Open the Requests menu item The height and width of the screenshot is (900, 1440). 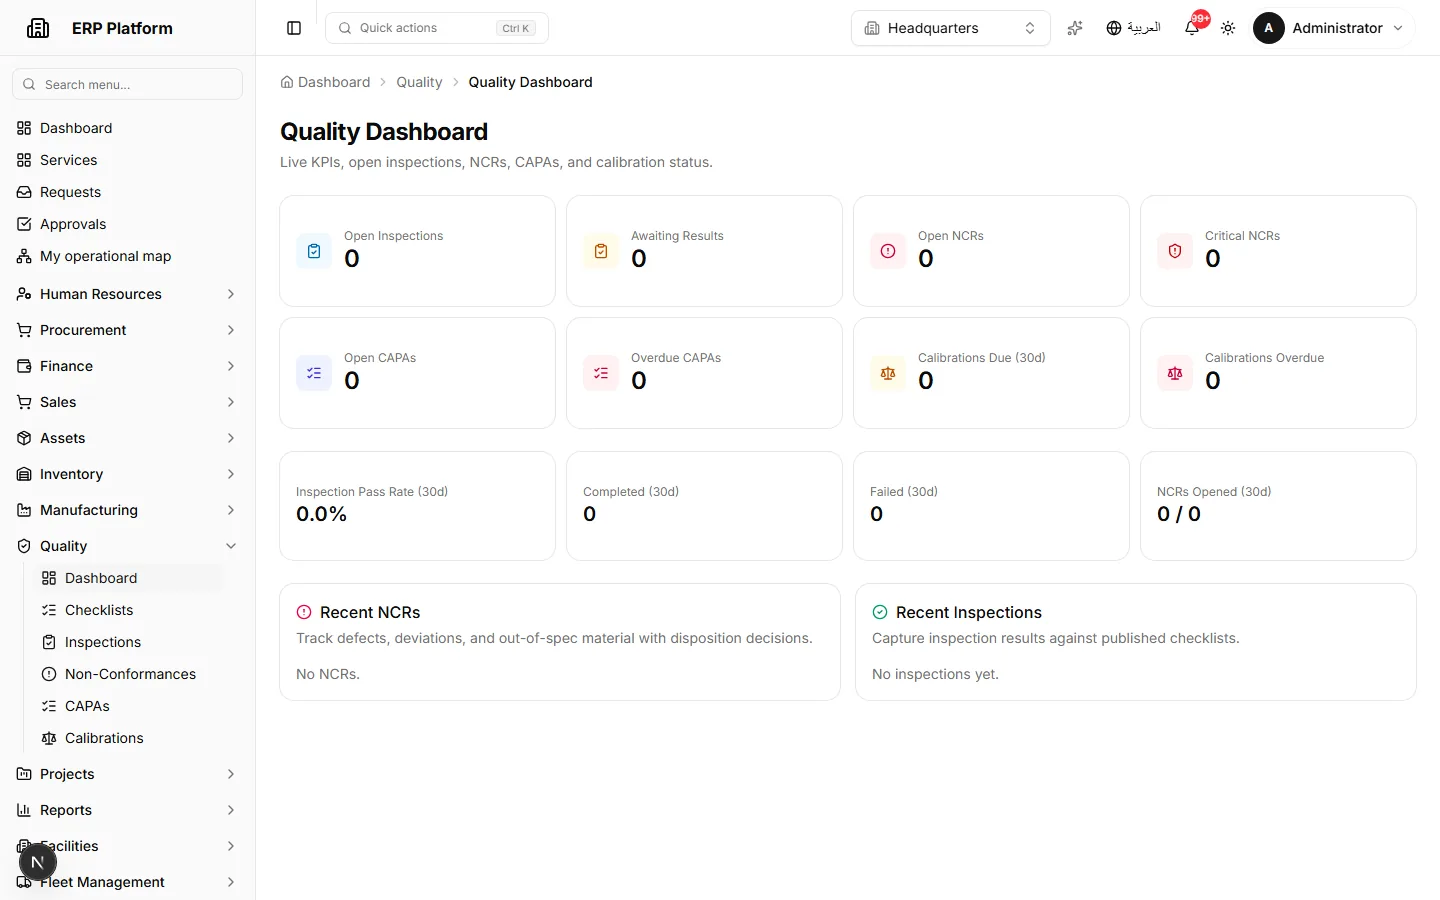point(127,192)
